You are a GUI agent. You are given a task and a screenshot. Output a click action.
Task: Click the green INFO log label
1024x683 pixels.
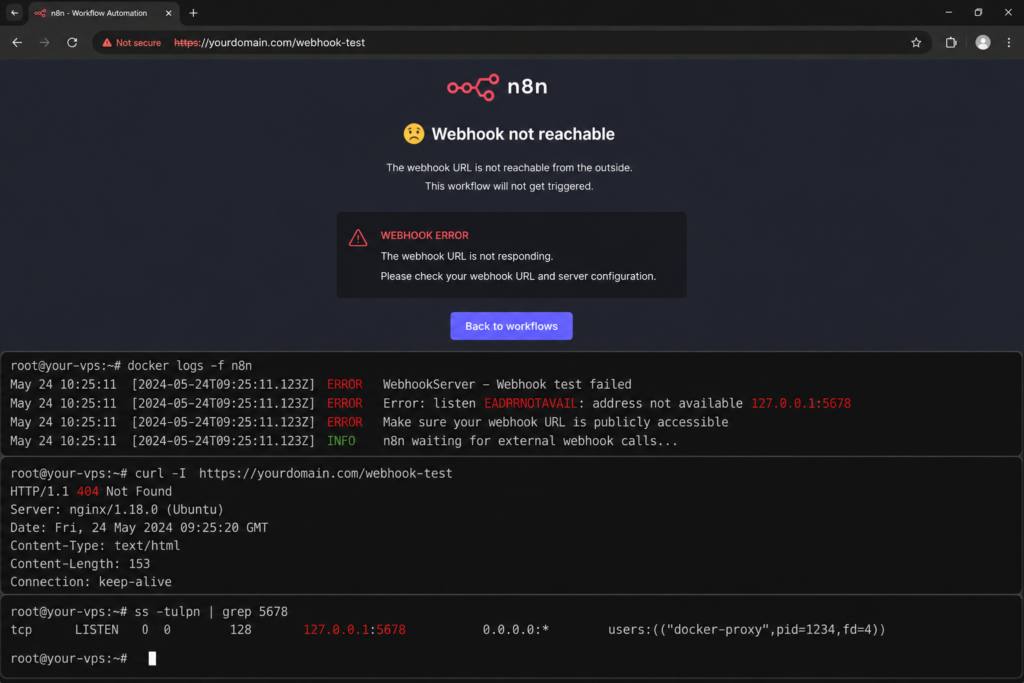[341, 441]
